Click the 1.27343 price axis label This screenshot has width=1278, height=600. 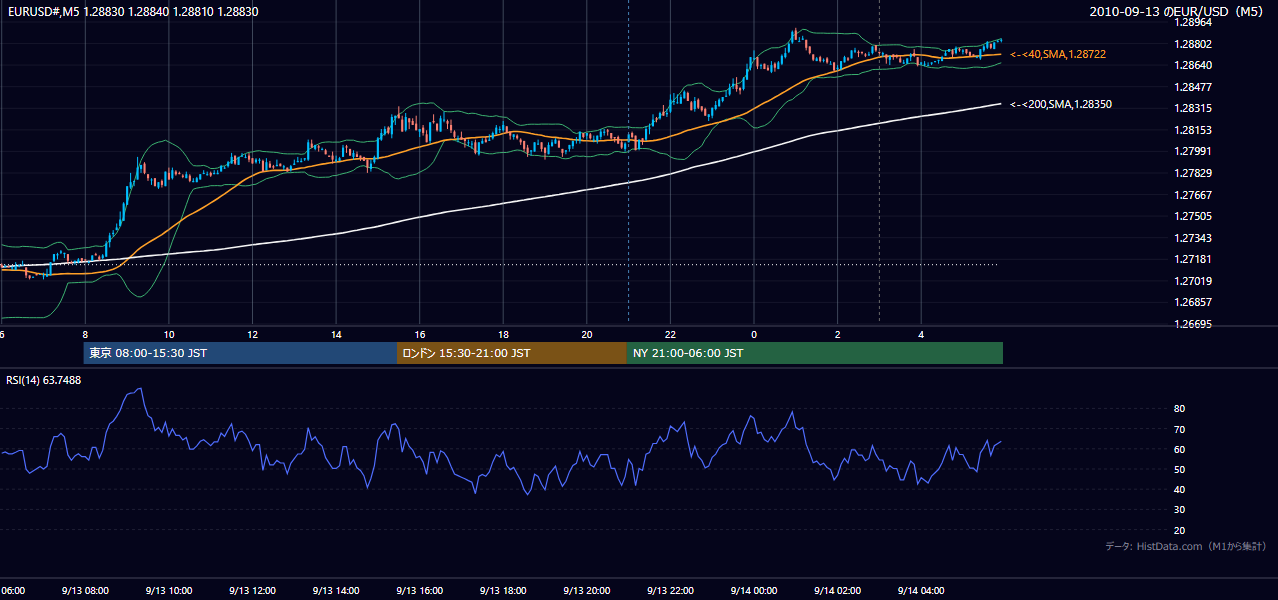click(1192, 238)
